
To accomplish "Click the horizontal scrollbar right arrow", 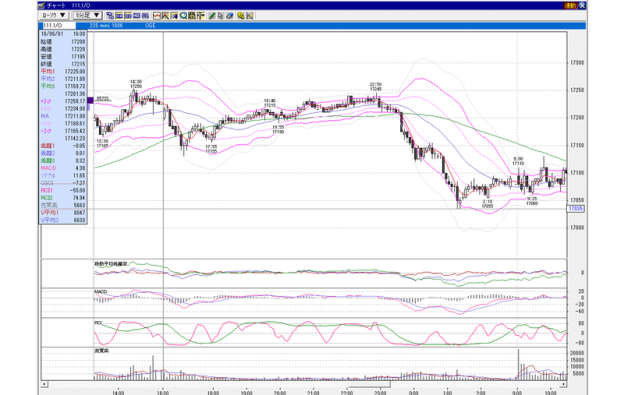I will [564, 384].
